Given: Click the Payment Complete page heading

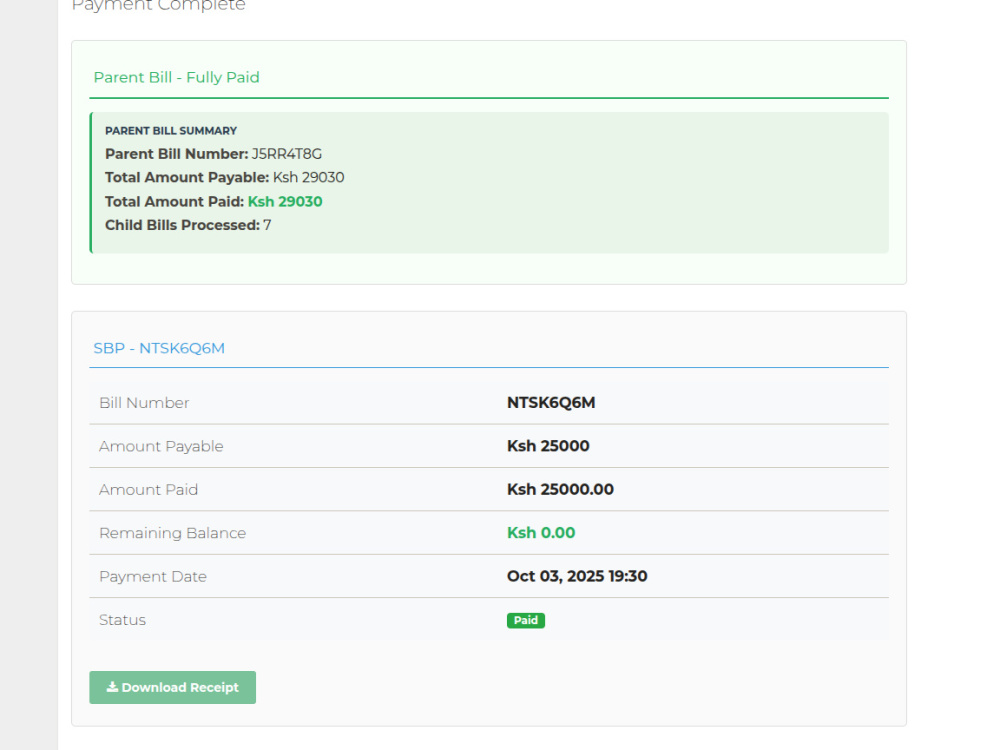Looking at the screenshot, I should point(158,6).
